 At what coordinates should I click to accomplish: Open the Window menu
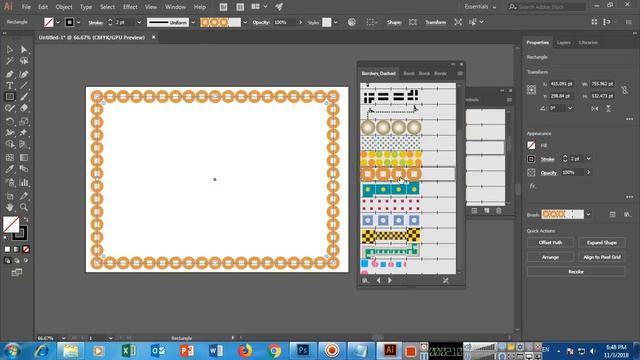tap(176, 7)
